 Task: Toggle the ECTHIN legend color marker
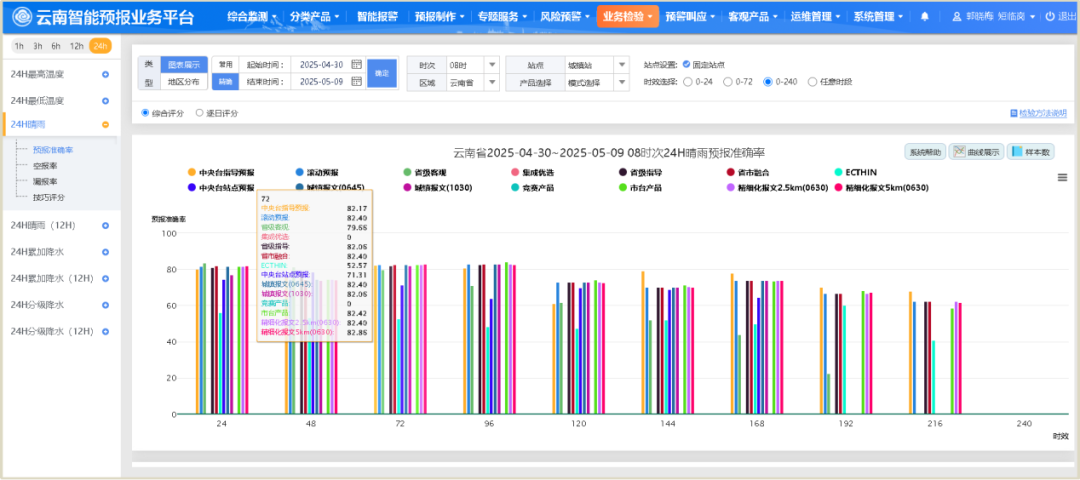[837, 172]
